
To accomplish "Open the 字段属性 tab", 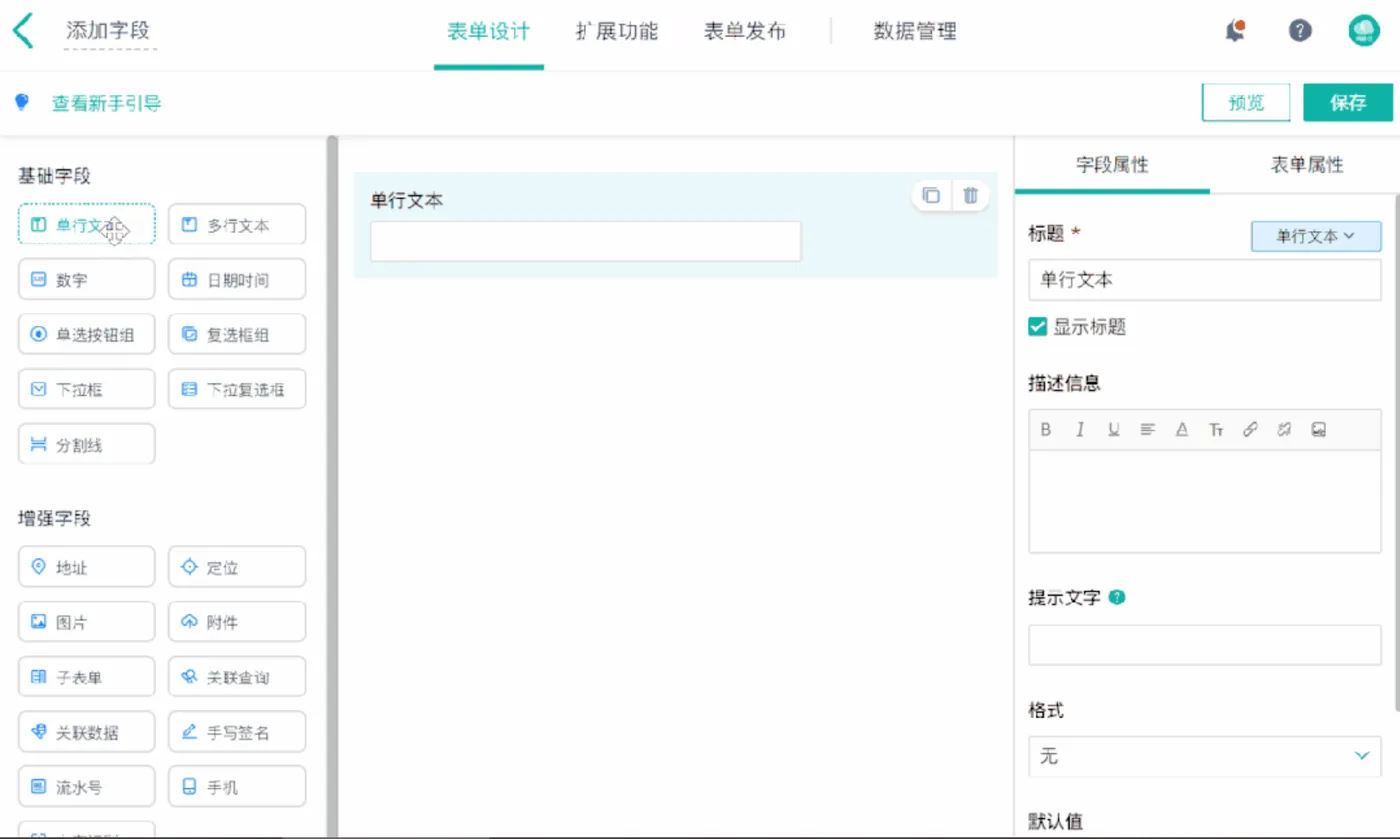I will point(1112,165).
